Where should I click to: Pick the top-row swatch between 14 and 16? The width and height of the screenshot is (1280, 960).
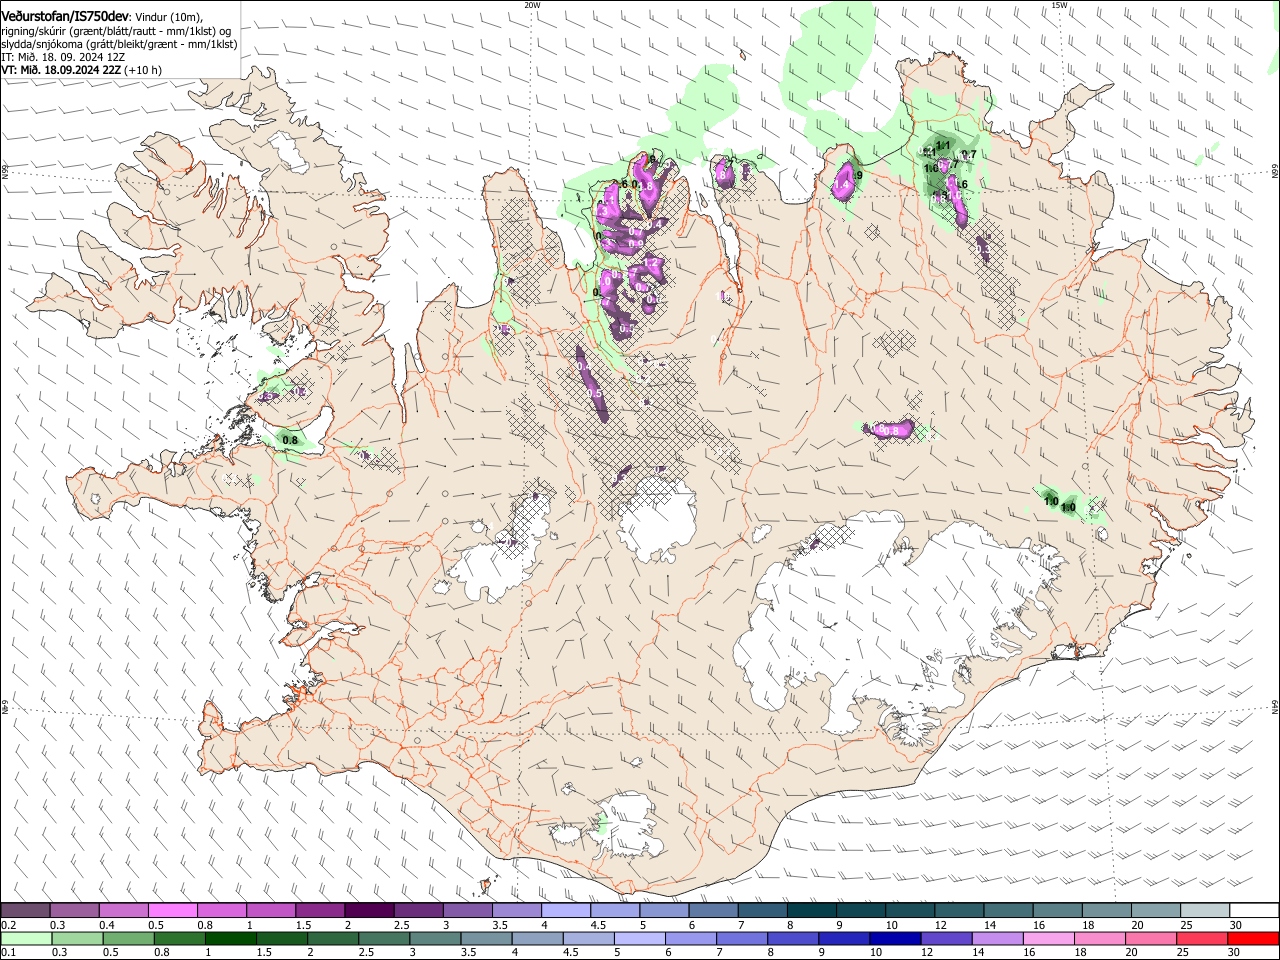[x=1008, y=911]
